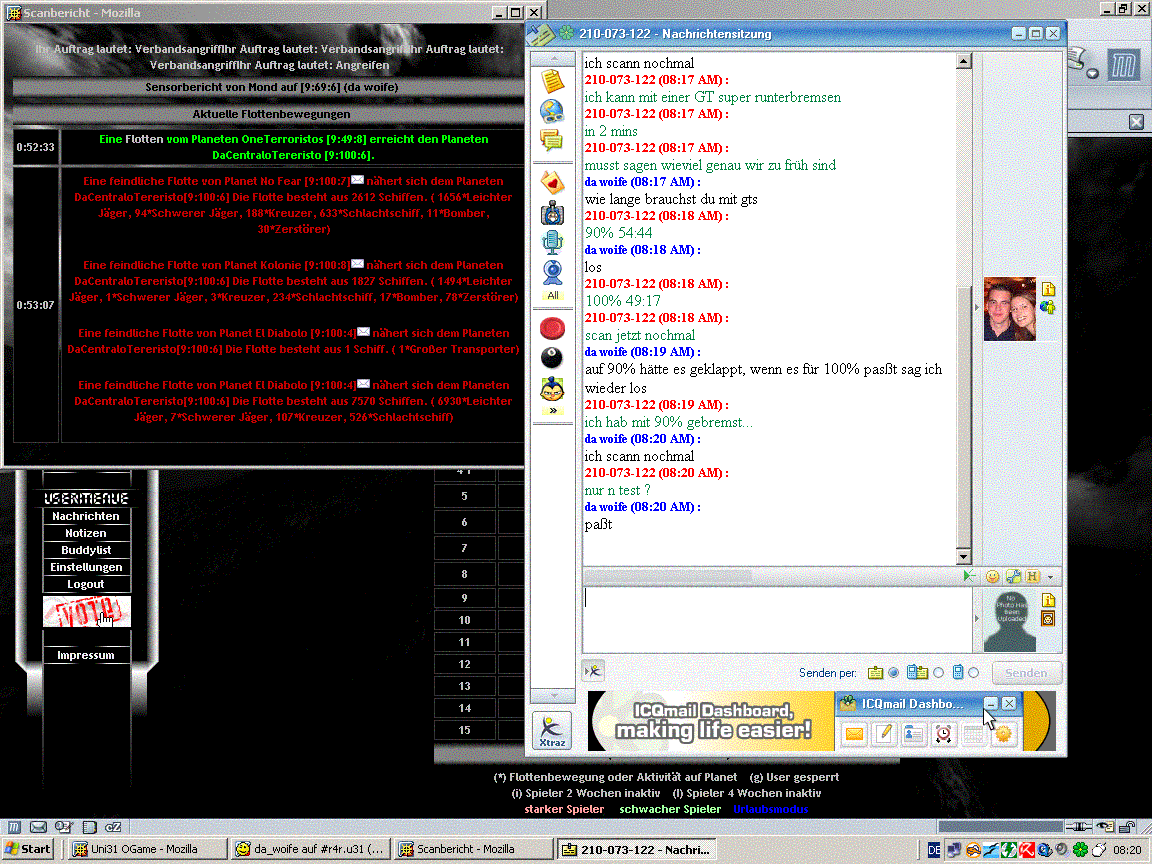The image size is (1152, 864).
Task: Click into the message input field
Action: point(777,619)
